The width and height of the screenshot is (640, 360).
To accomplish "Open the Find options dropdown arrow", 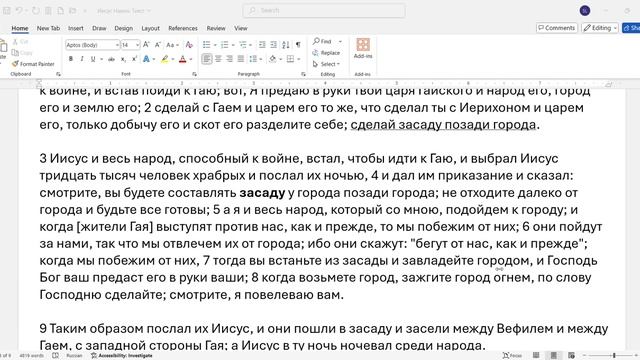I will (x=340, y=41).
